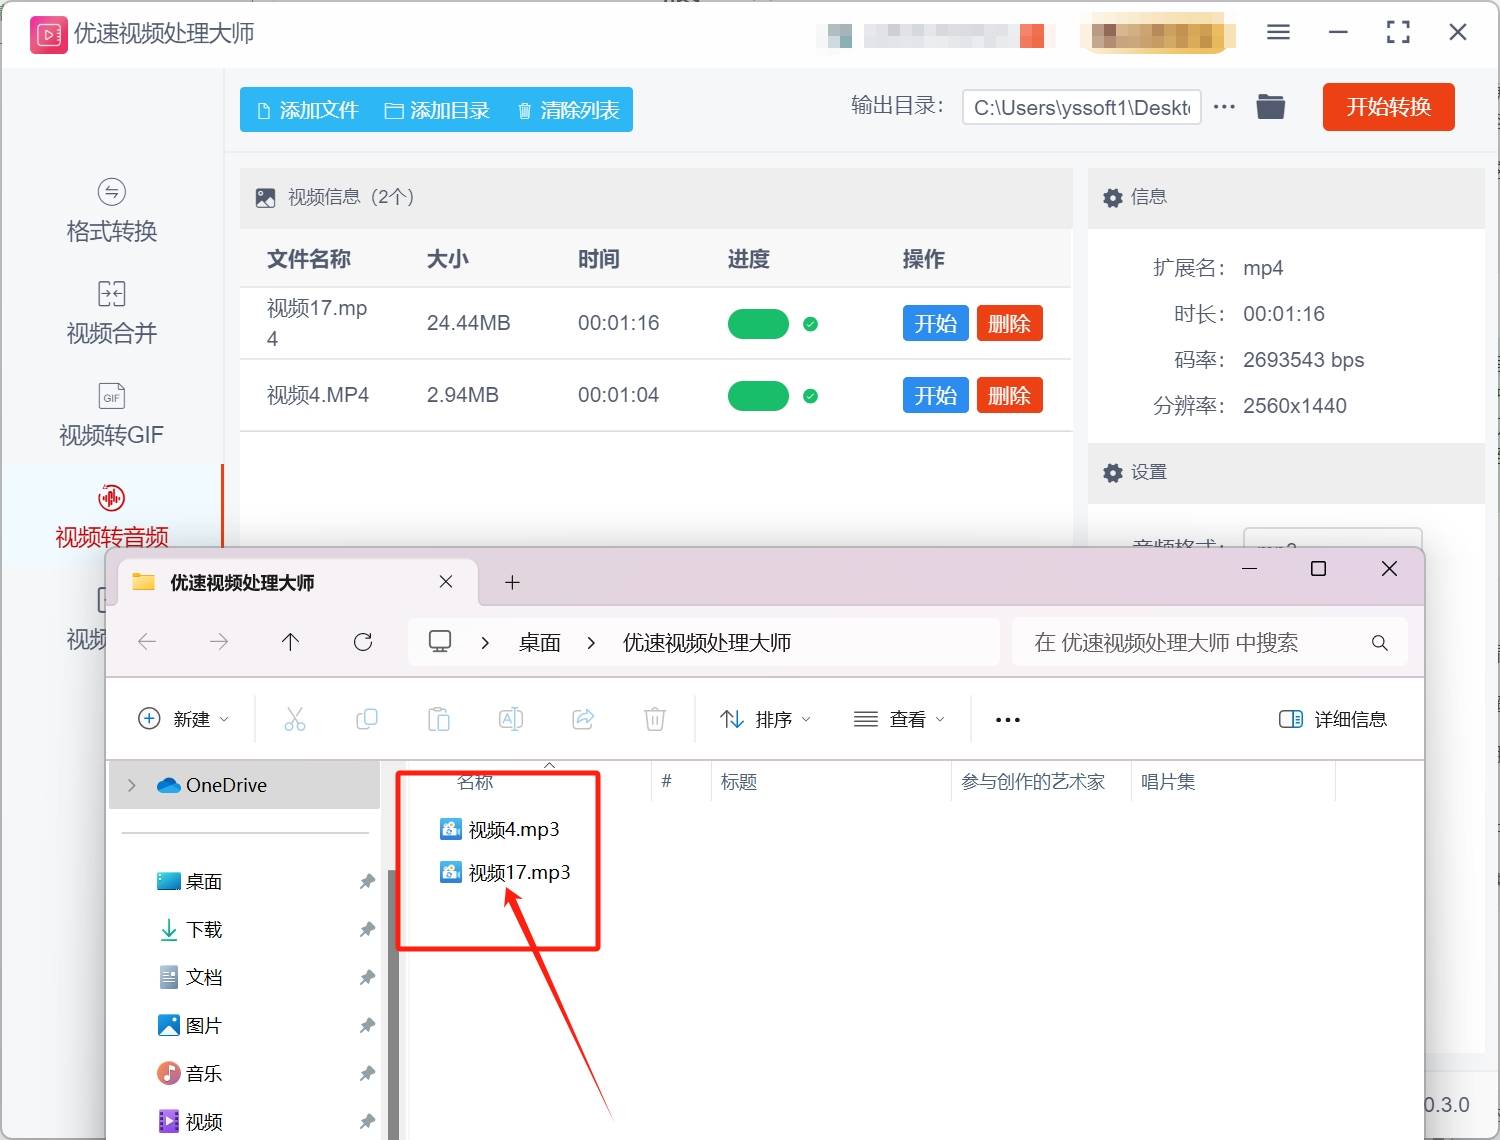
Task: Click the output directory input field
Action: pos(1080,107)
